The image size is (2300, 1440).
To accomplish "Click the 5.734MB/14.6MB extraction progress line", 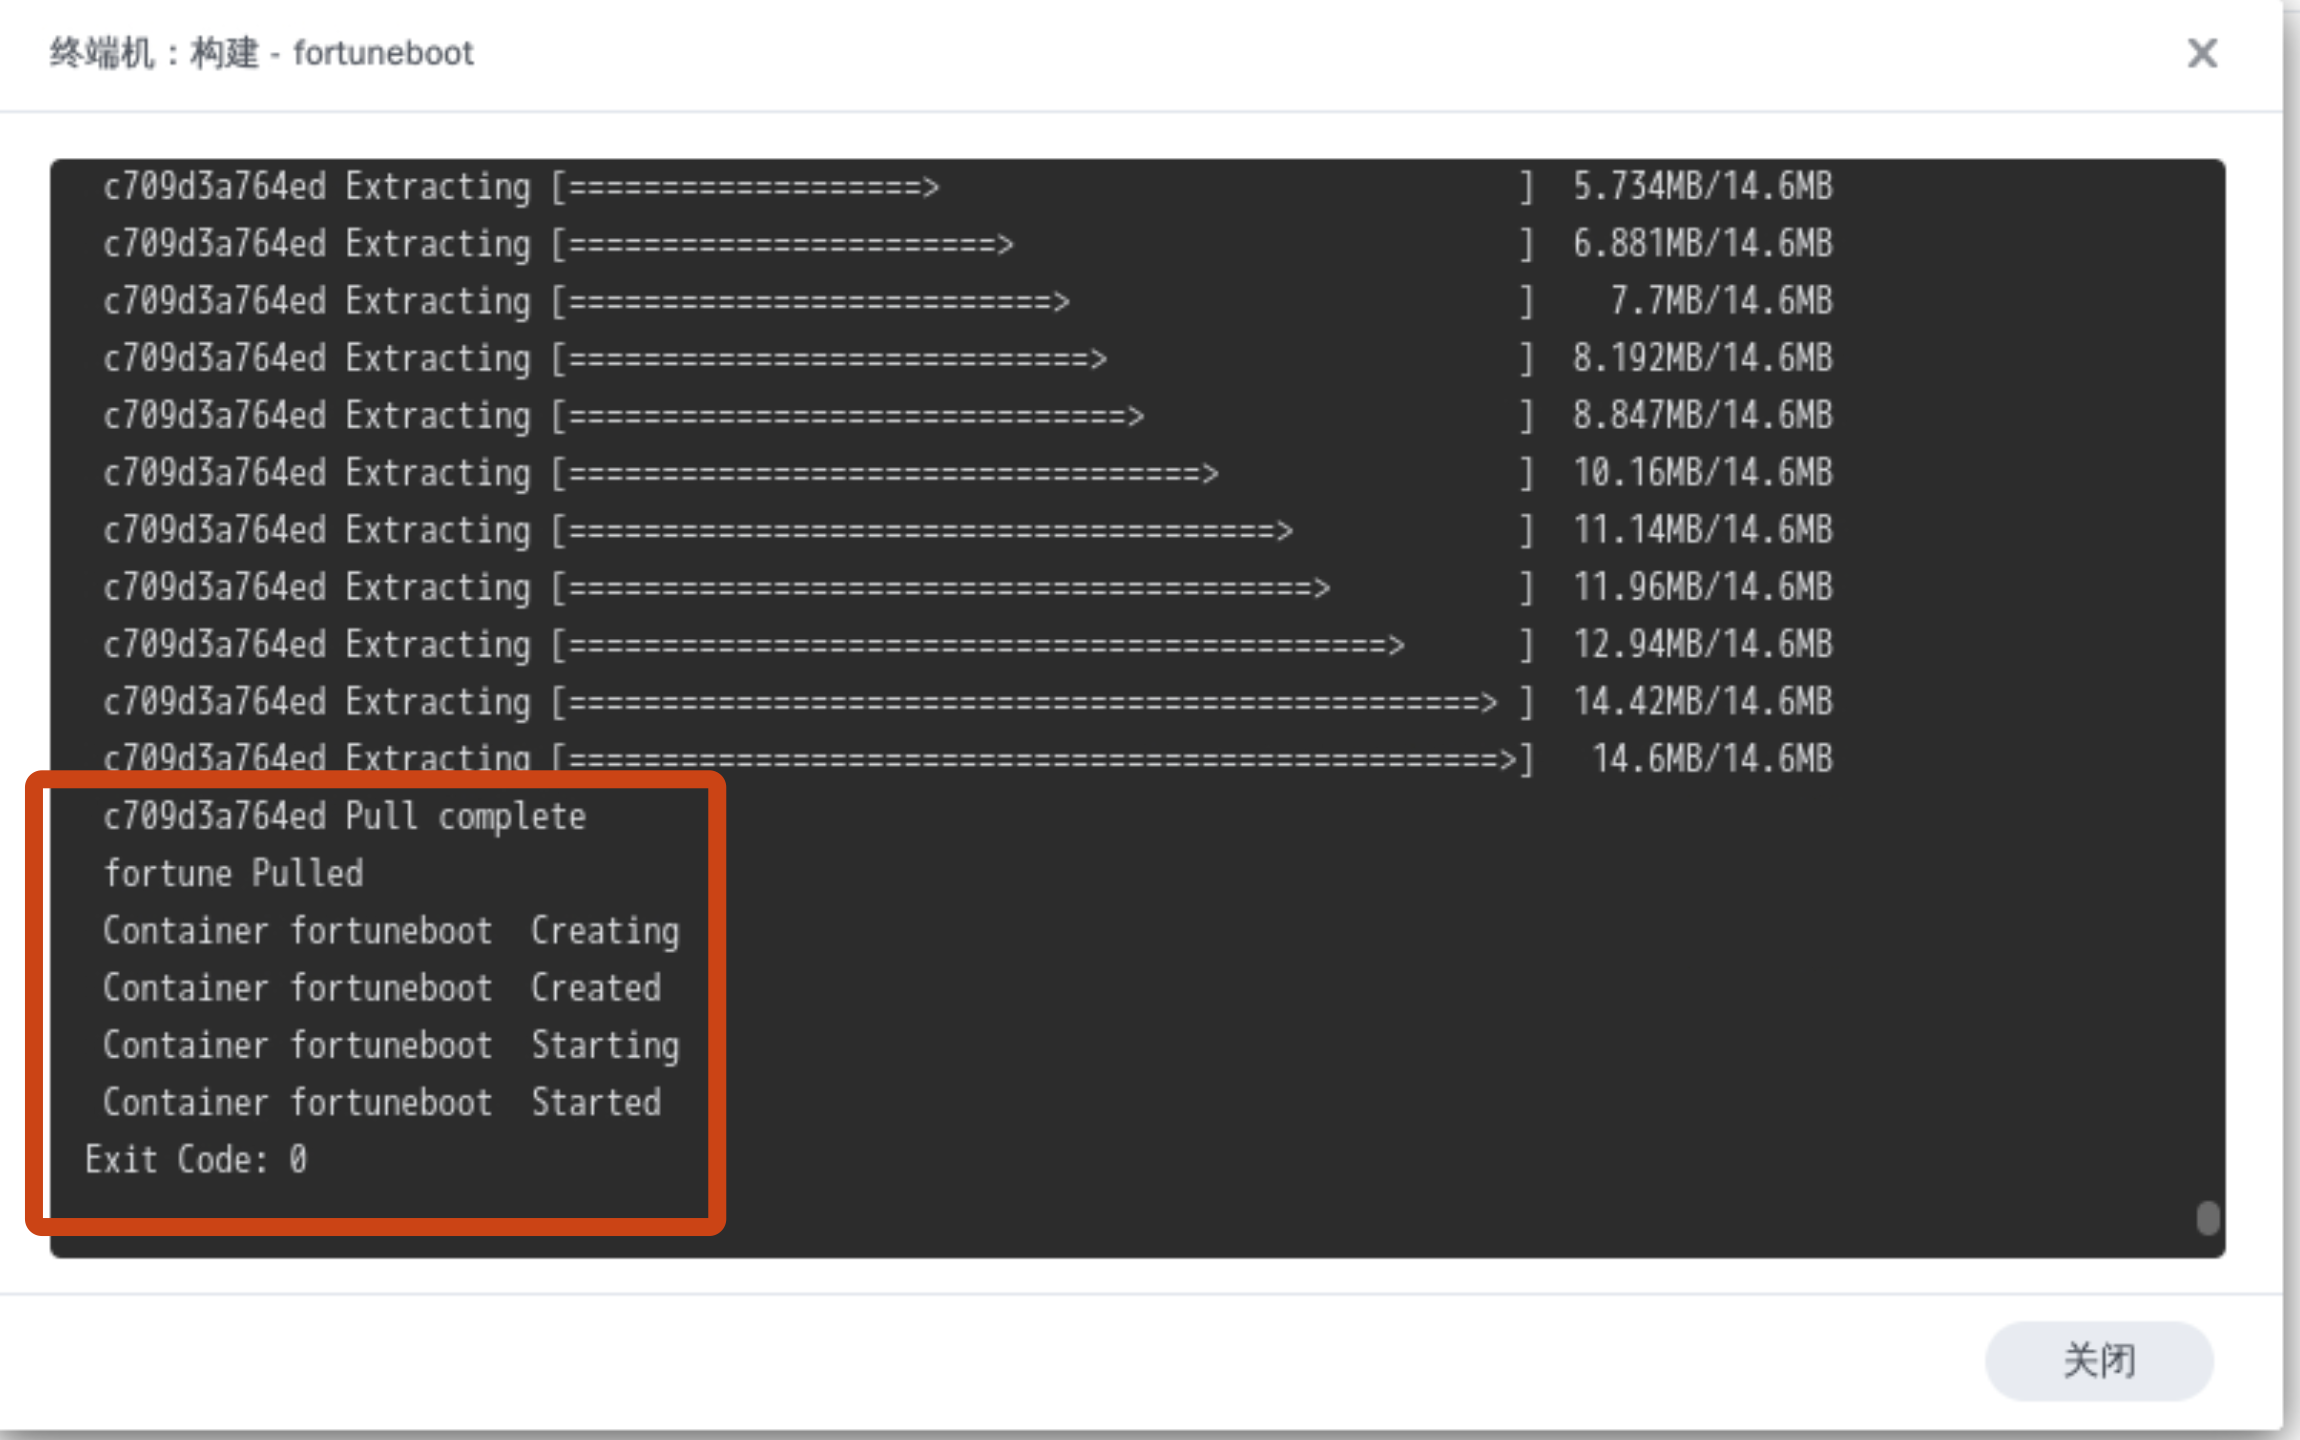I will coord(966,187).
